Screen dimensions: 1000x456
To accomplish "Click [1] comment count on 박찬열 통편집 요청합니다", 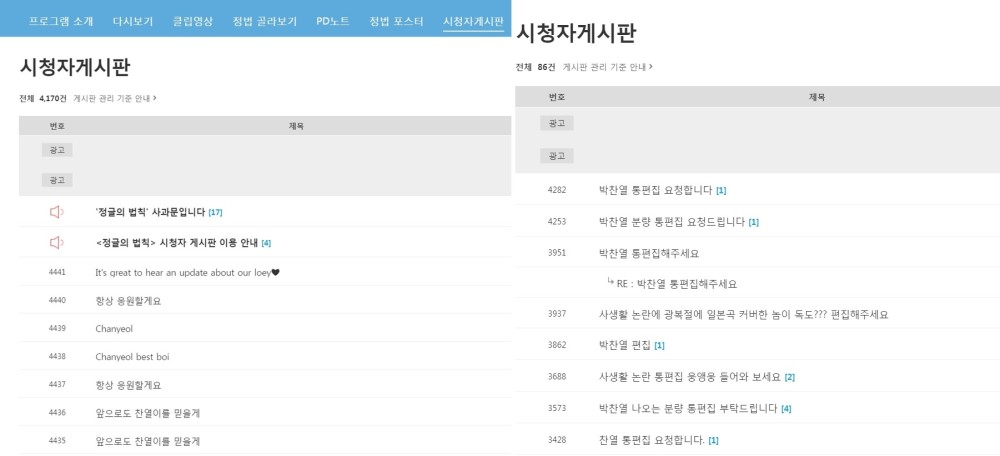I will coord(721,190).
